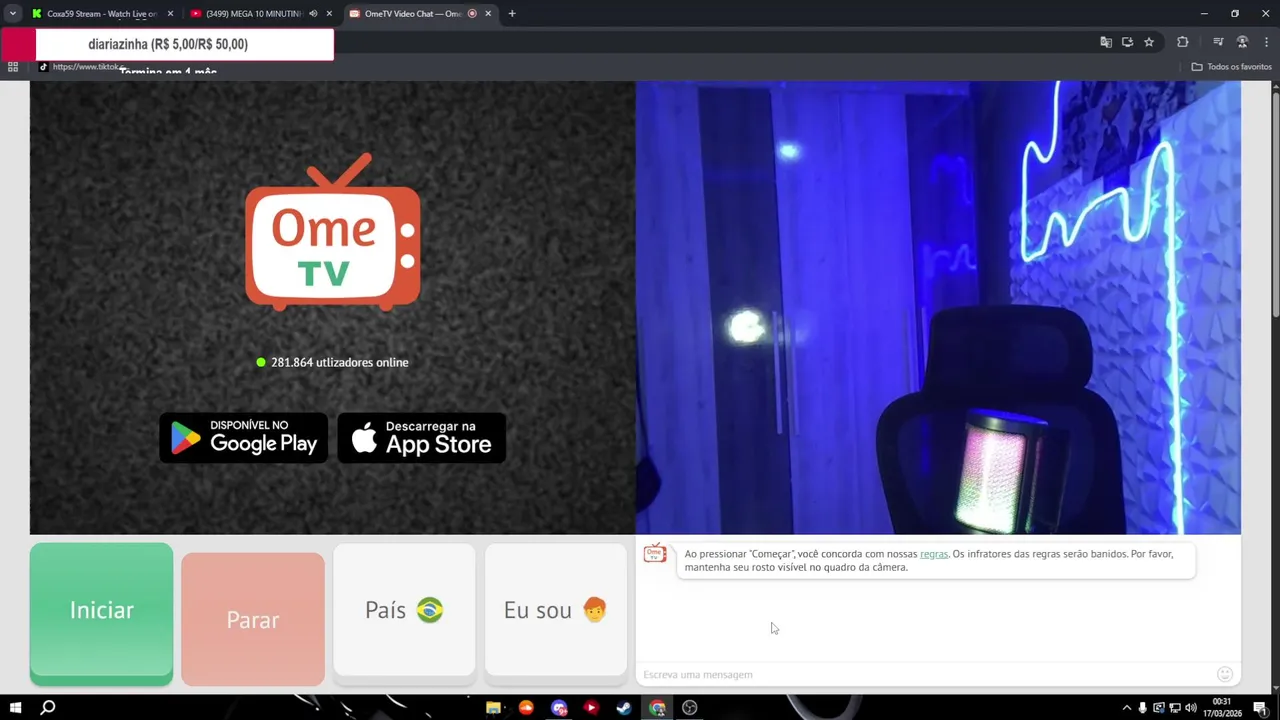This screenshot has width=1280, height=720.
Task: Open the orange SoundCloud taskbar icon
Action: 526,708
